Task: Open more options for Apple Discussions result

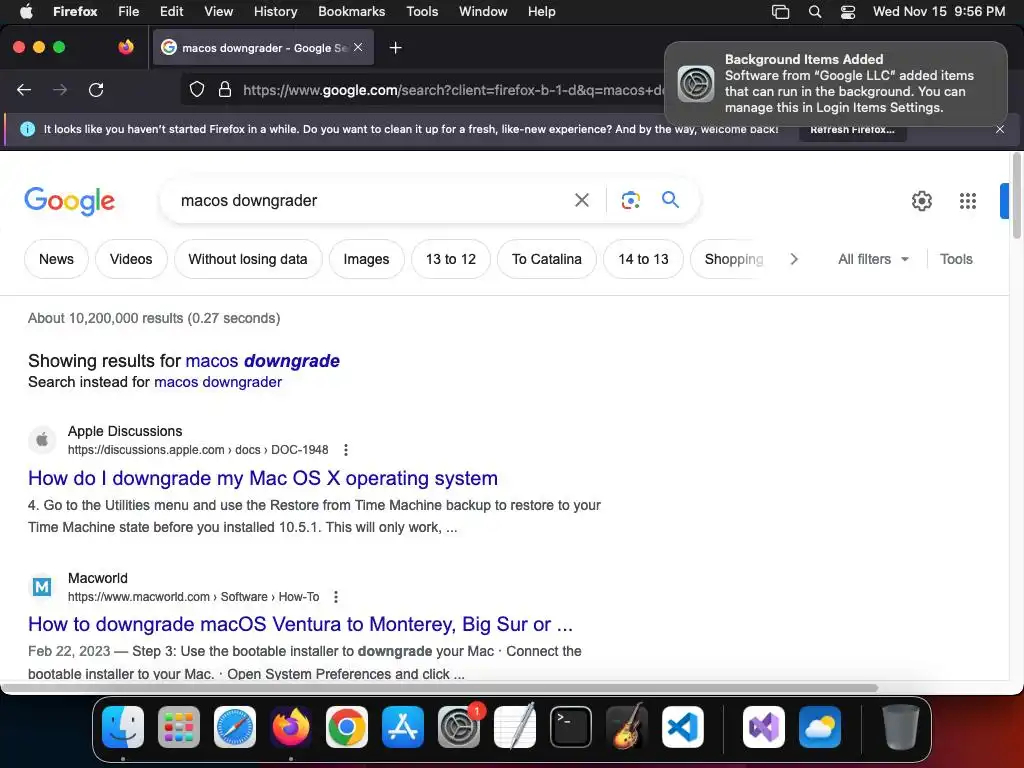Action: (x=346, y=450)
